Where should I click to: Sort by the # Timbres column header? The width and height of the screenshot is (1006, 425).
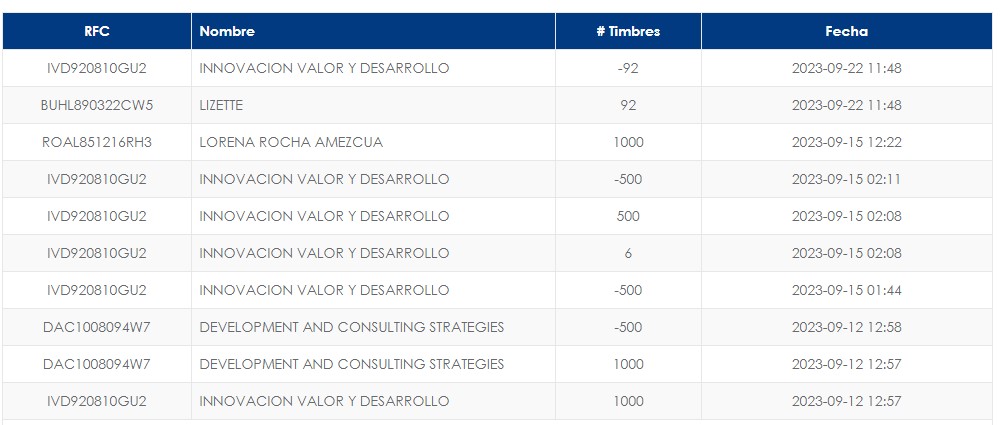628,31
